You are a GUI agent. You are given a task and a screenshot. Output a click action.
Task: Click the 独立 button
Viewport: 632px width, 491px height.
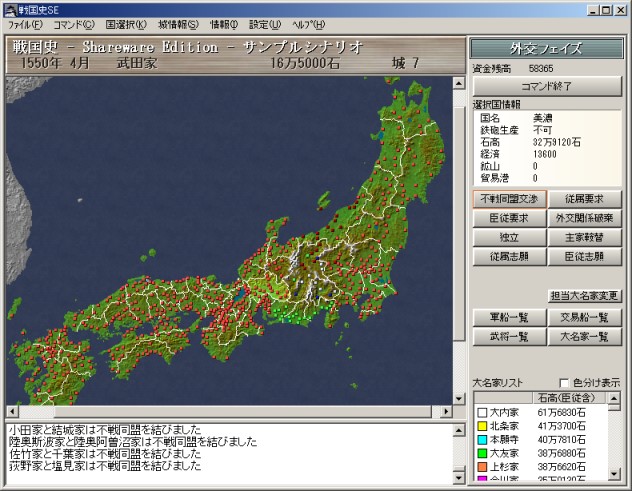coord(509,238)
